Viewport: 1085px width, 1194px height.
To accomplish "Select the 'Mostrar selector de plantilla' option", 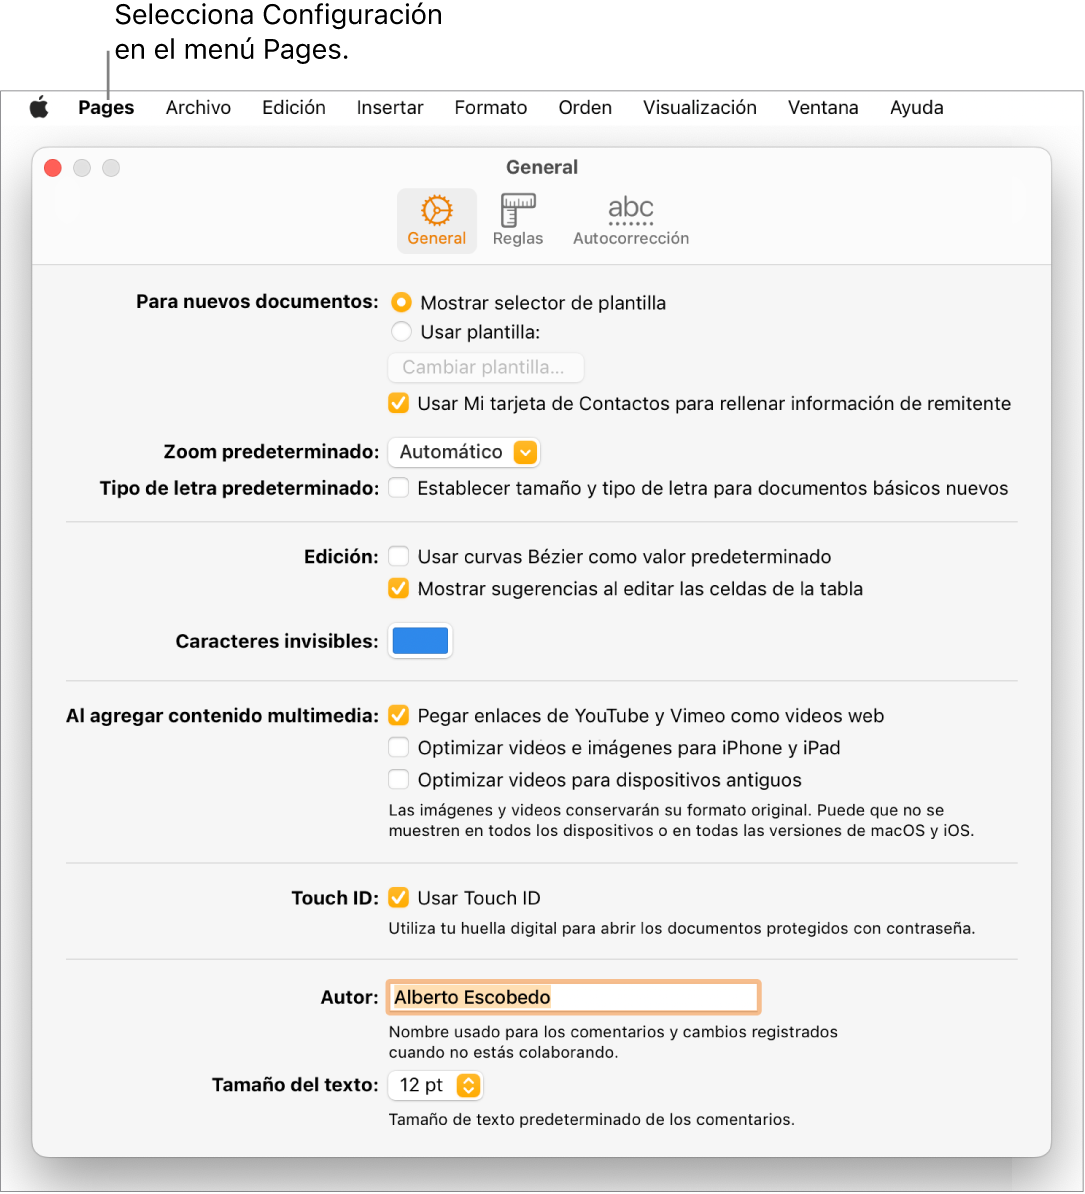I will point(401,302).
